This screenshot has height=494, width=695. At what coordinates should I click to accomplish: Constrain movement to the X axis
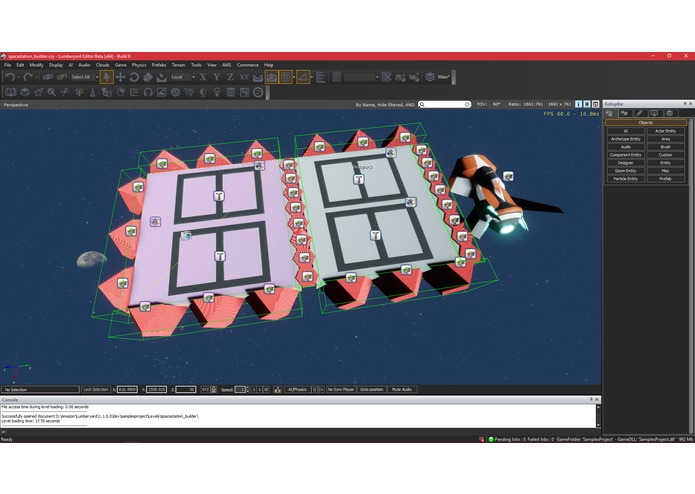[203, 77]
